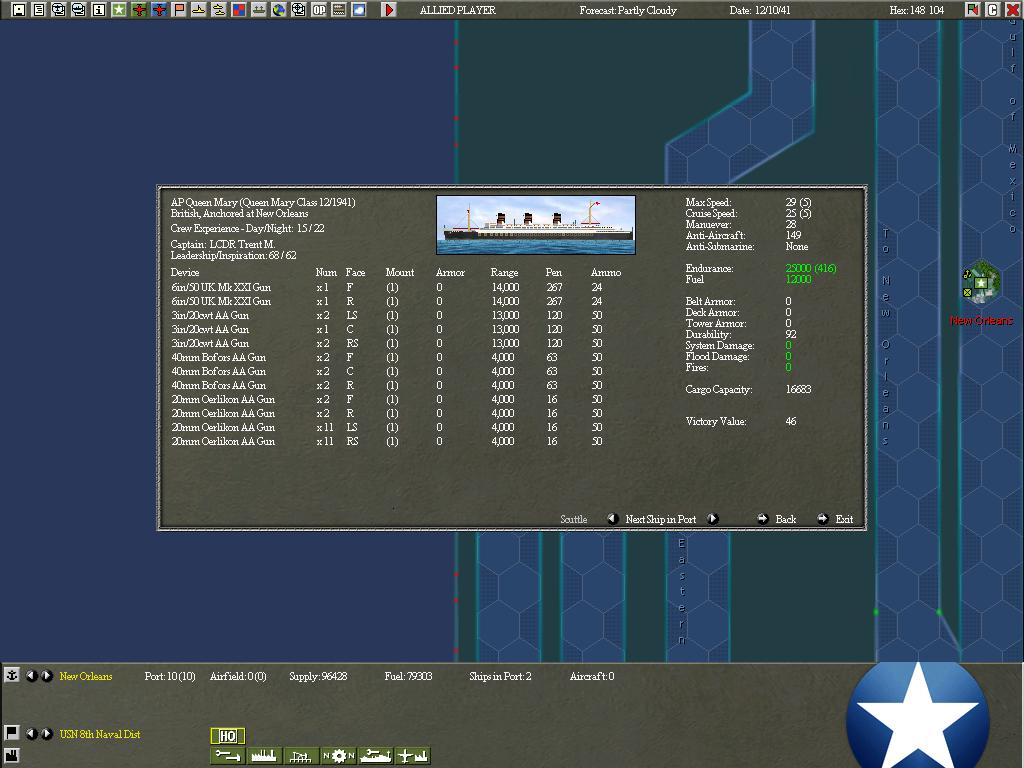This screenshot has width=1024, height=768.
Task: Click the yellow New Orleans base name
Action: (86, 676)
